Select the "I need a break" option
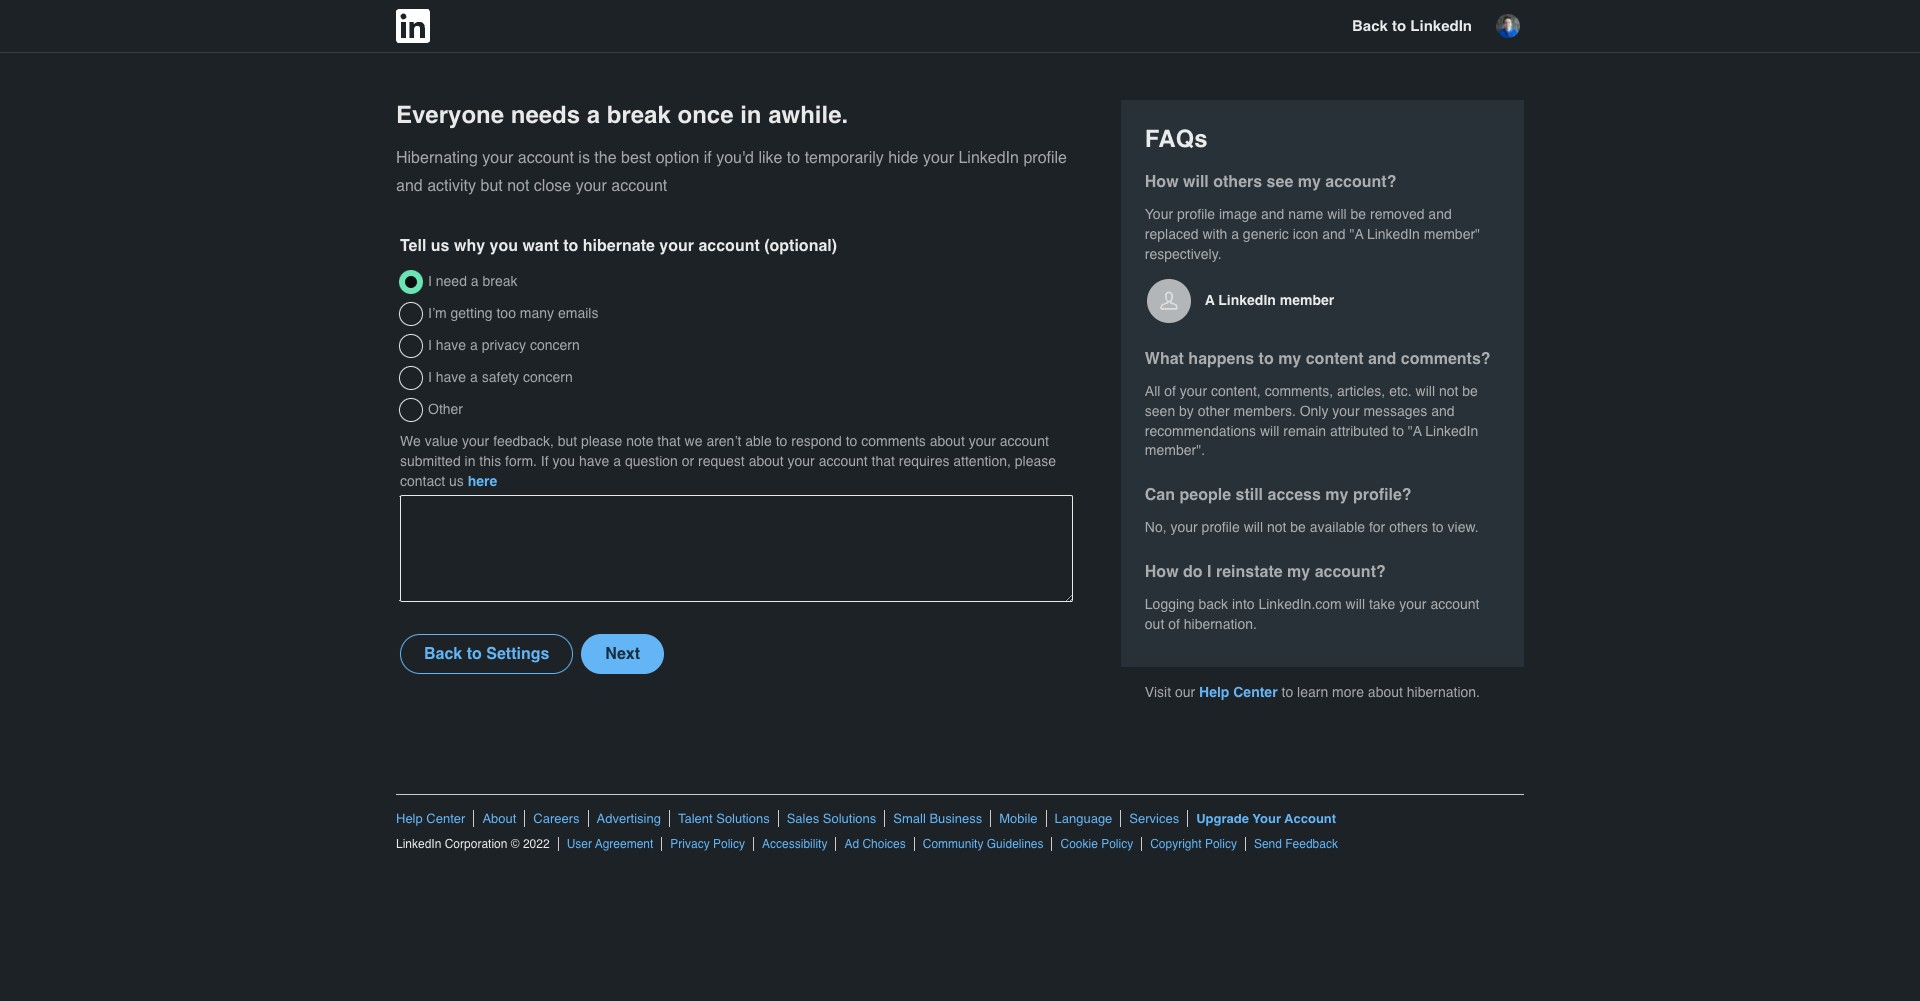The image size is (1920, 1001). tap(411, 282)
